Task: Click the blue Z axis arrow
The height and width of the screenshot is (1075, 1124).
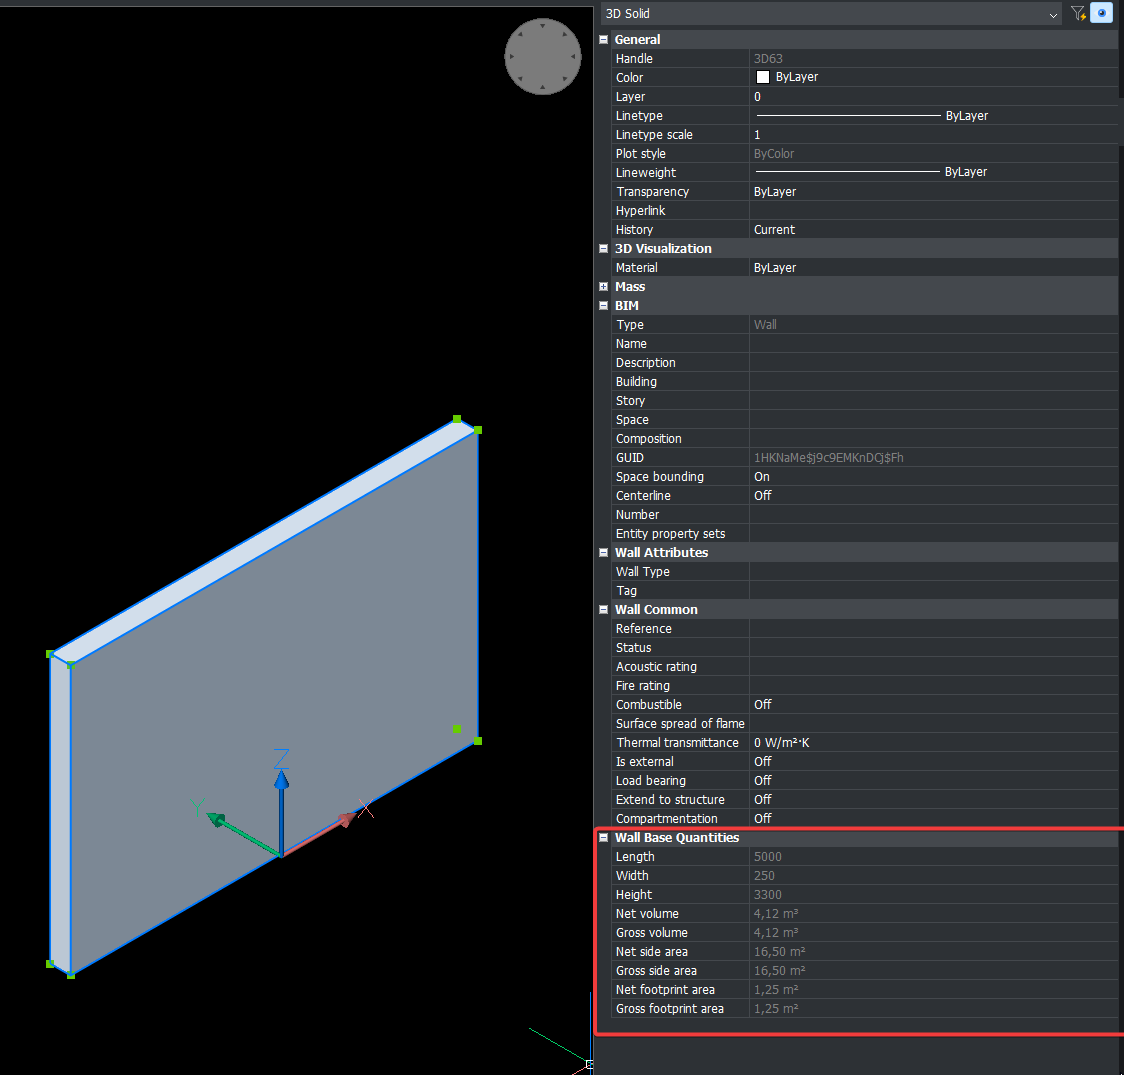Action: tap(282, 781)
